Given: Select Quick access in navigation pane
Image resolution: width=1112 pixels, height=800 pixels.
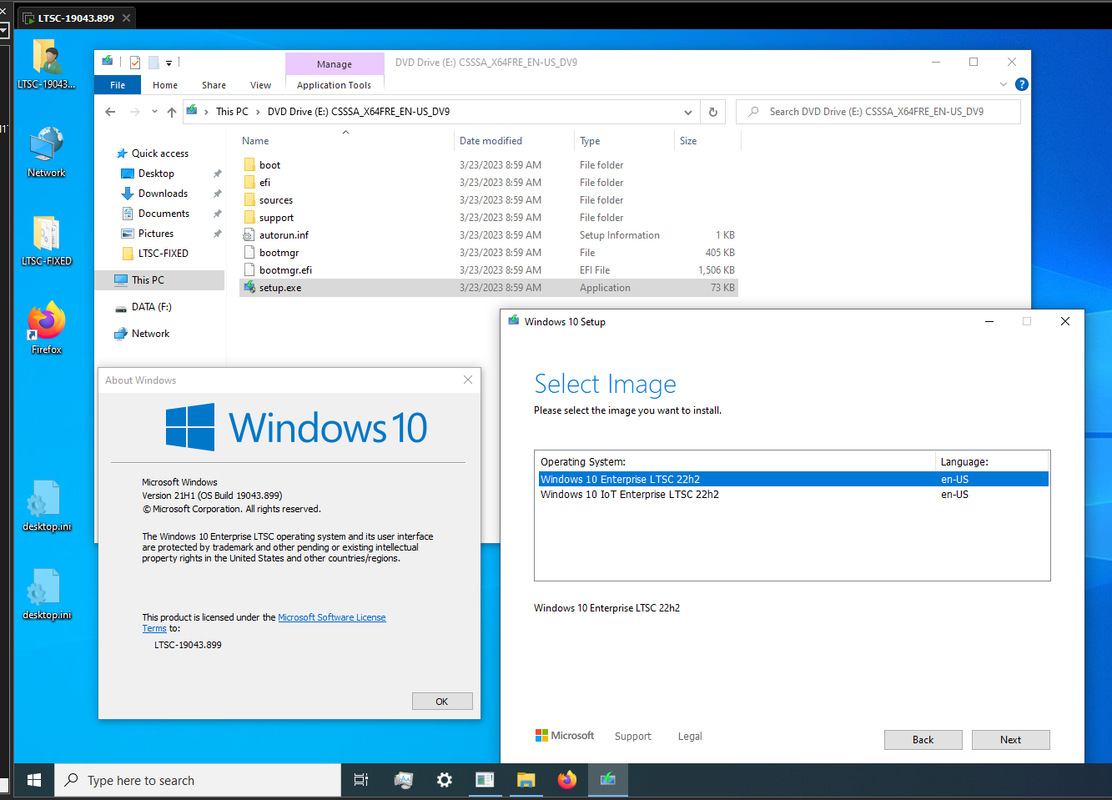Looking at the screenshot, I should point(160,153).
